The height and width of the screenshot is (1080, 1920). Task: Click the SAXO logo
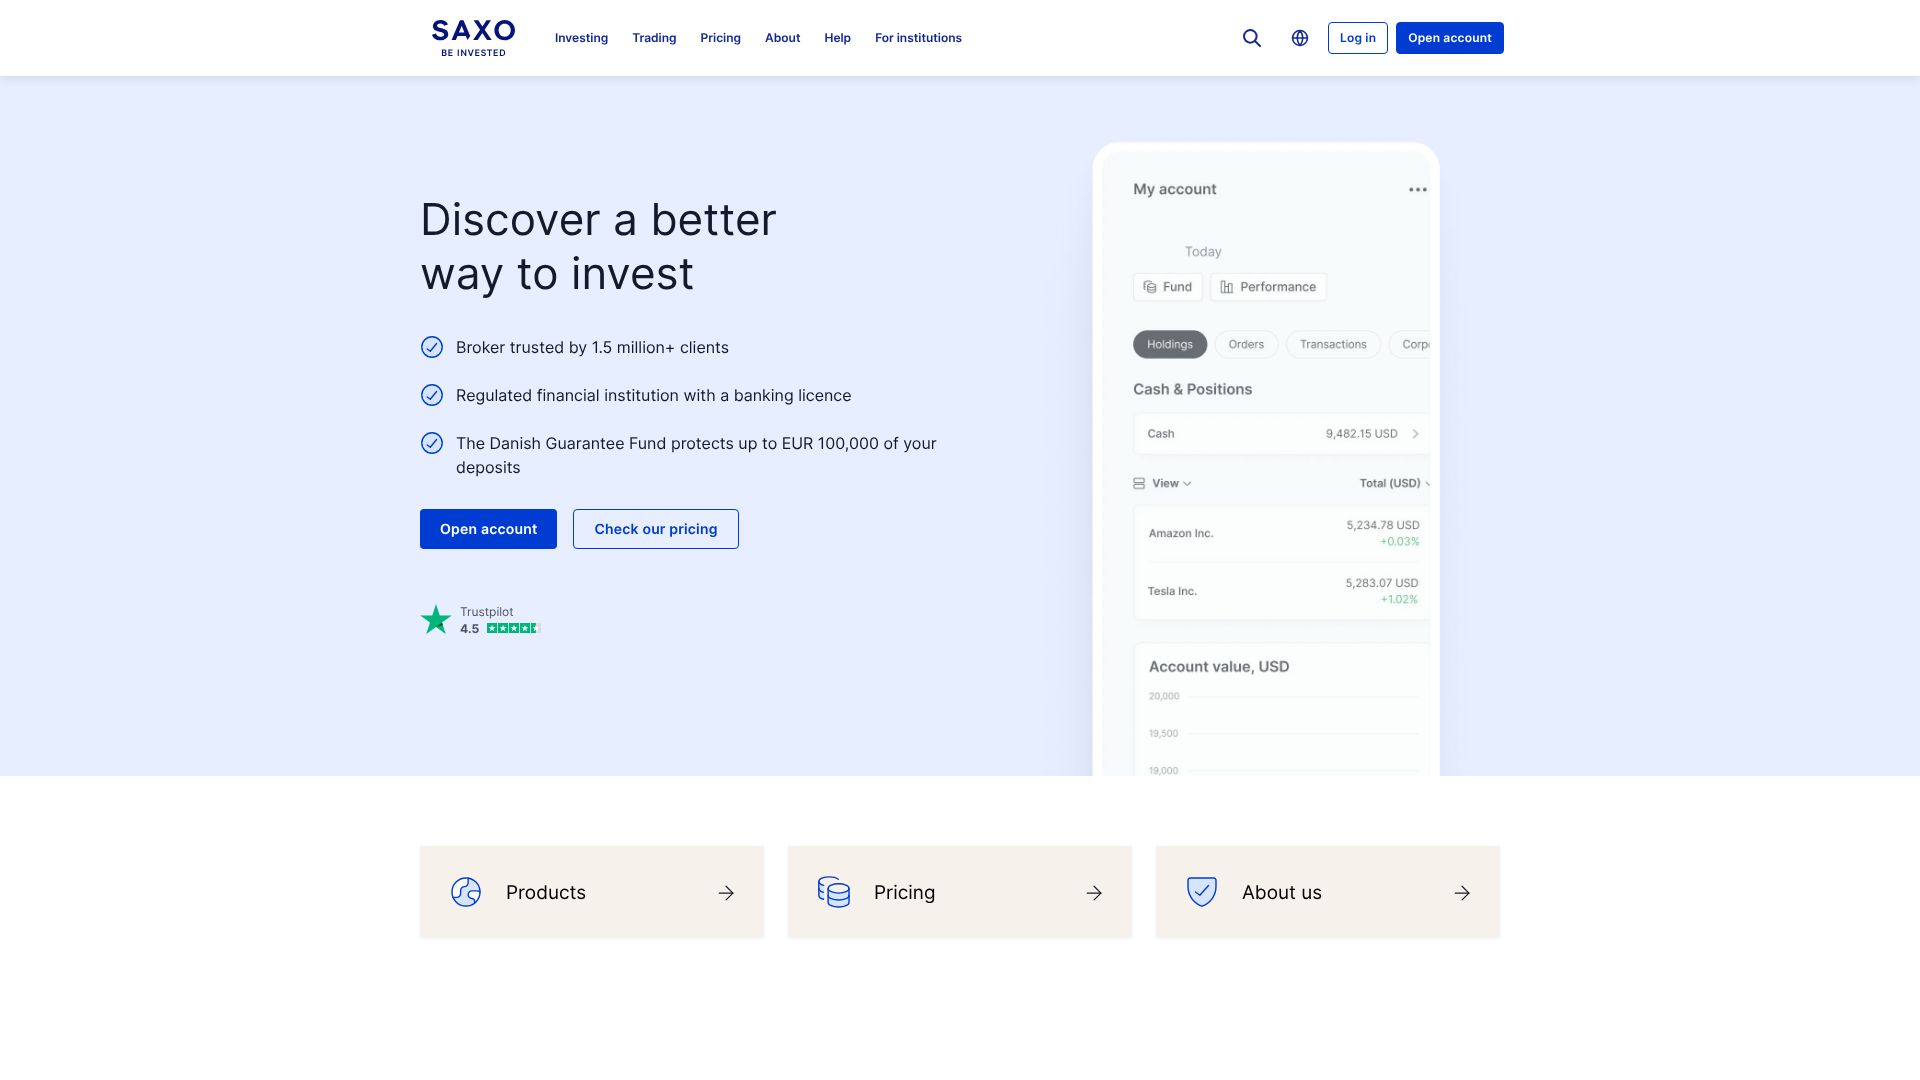473,38
